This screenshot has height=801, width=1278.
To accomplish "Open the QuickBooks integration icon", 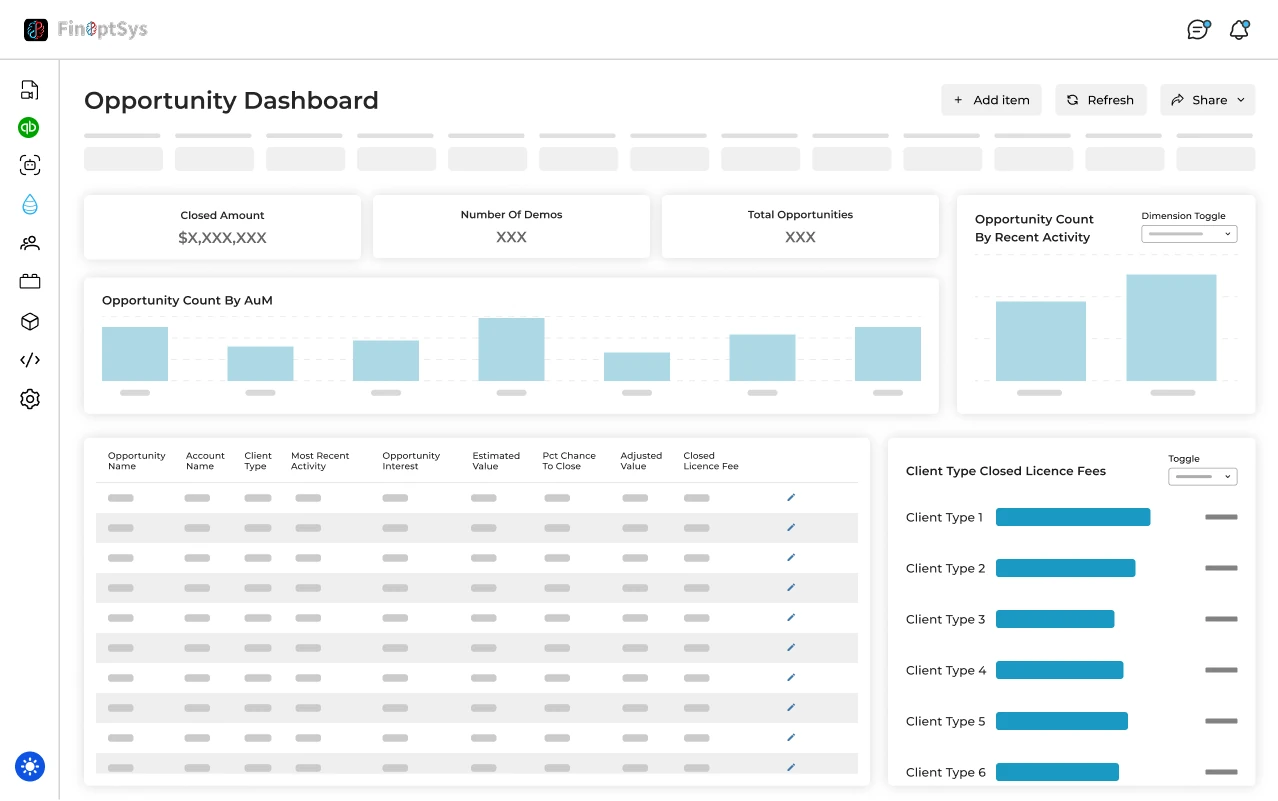I will click(x=29, y=128).
